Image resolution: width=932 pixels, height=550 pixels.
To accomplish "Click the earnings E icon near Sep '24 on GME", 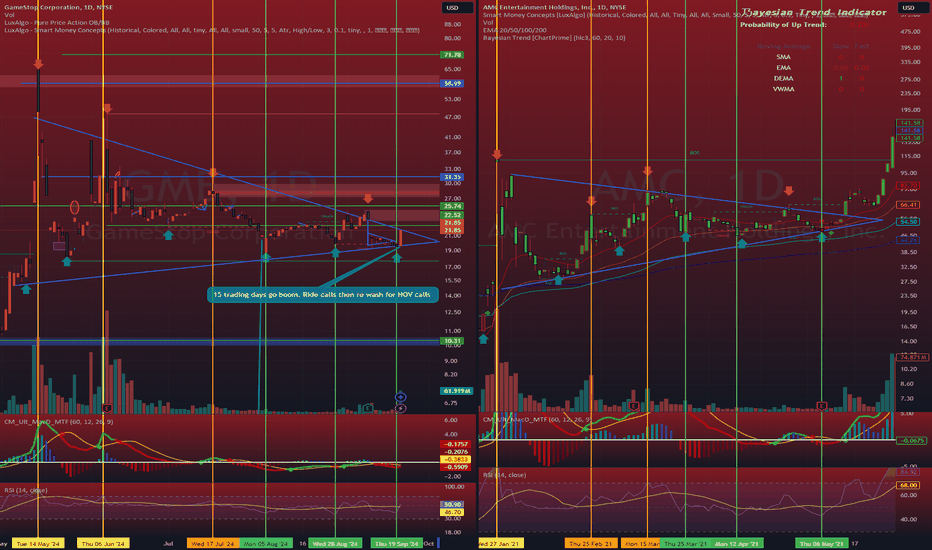I will click(369, 408).
